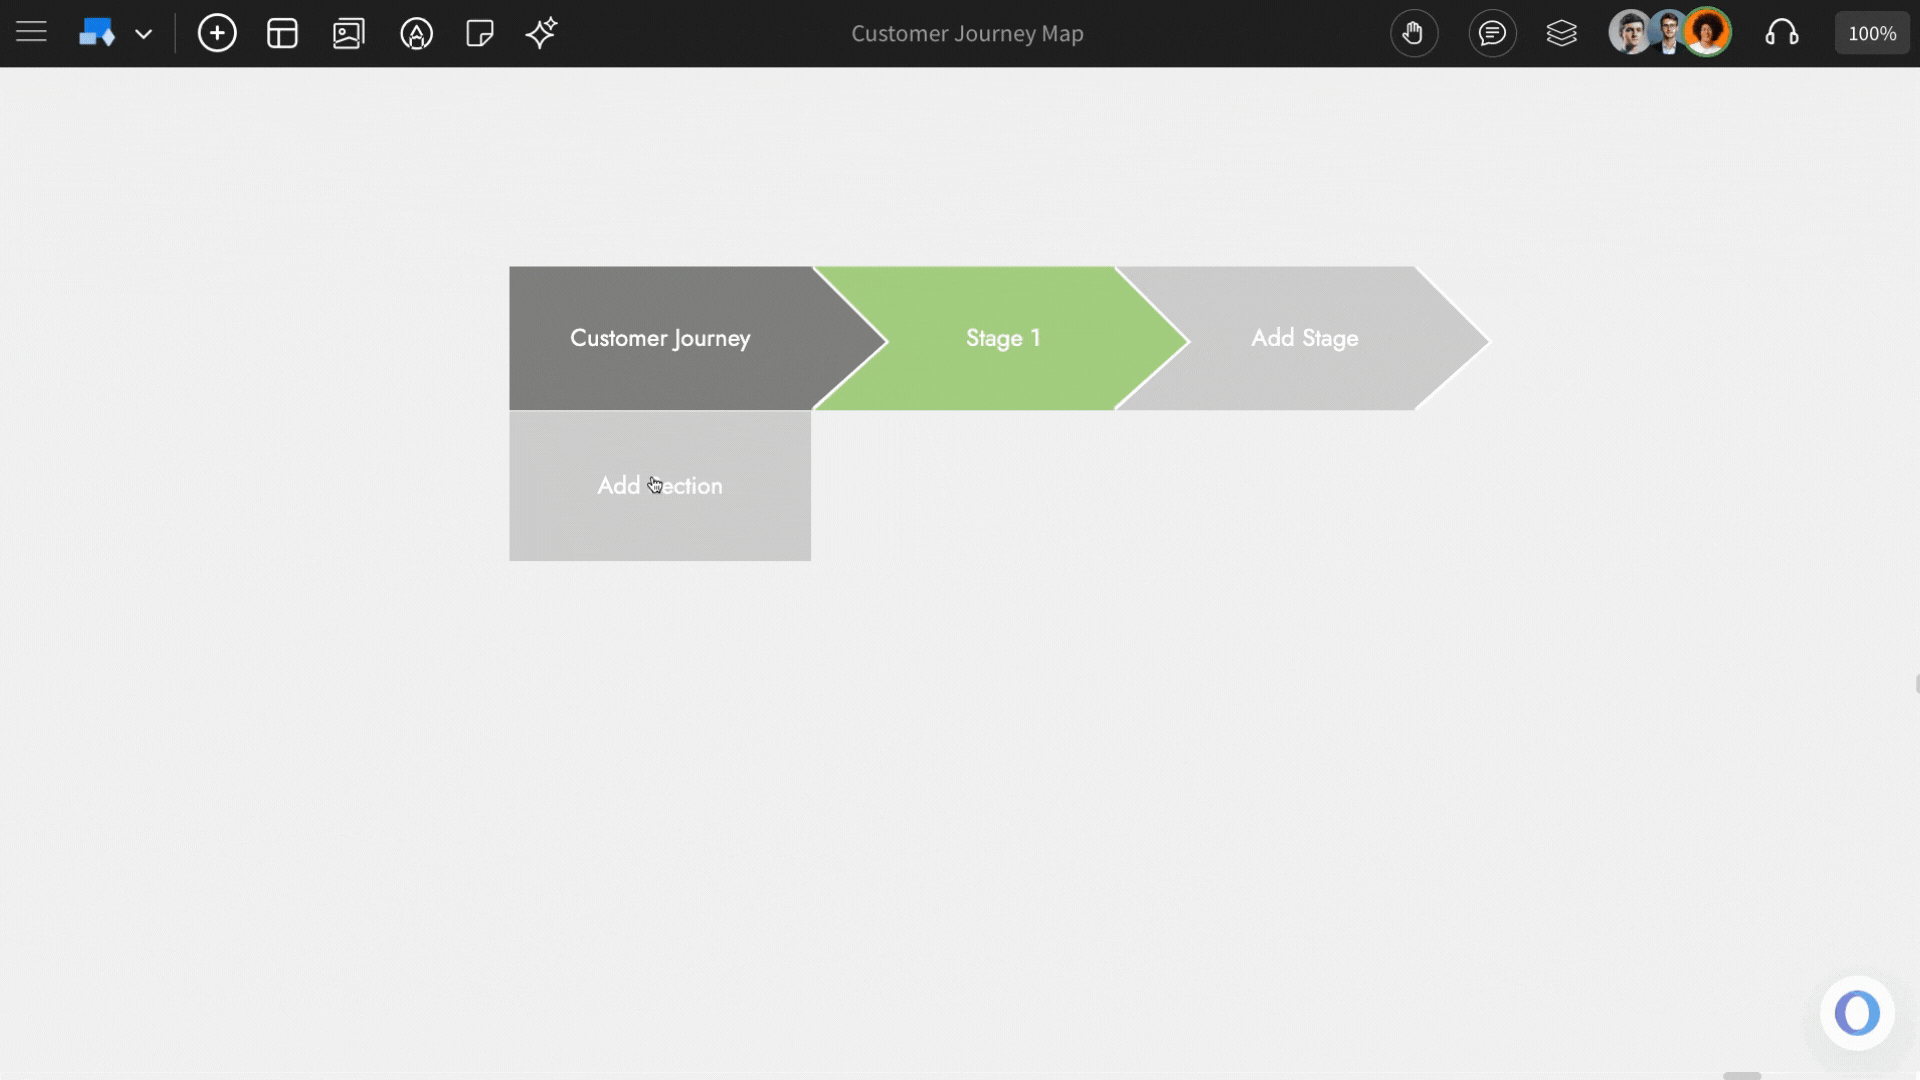The height and width of the screenshot is (1080, 1920).
Task: Click the Add Stage arrow
Action: (x=1304, y=338)
